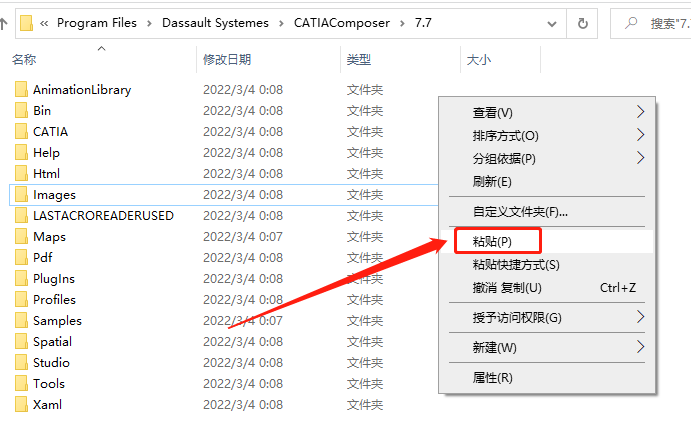Click the refresh icon beside address bar

[x=583, y=23]
